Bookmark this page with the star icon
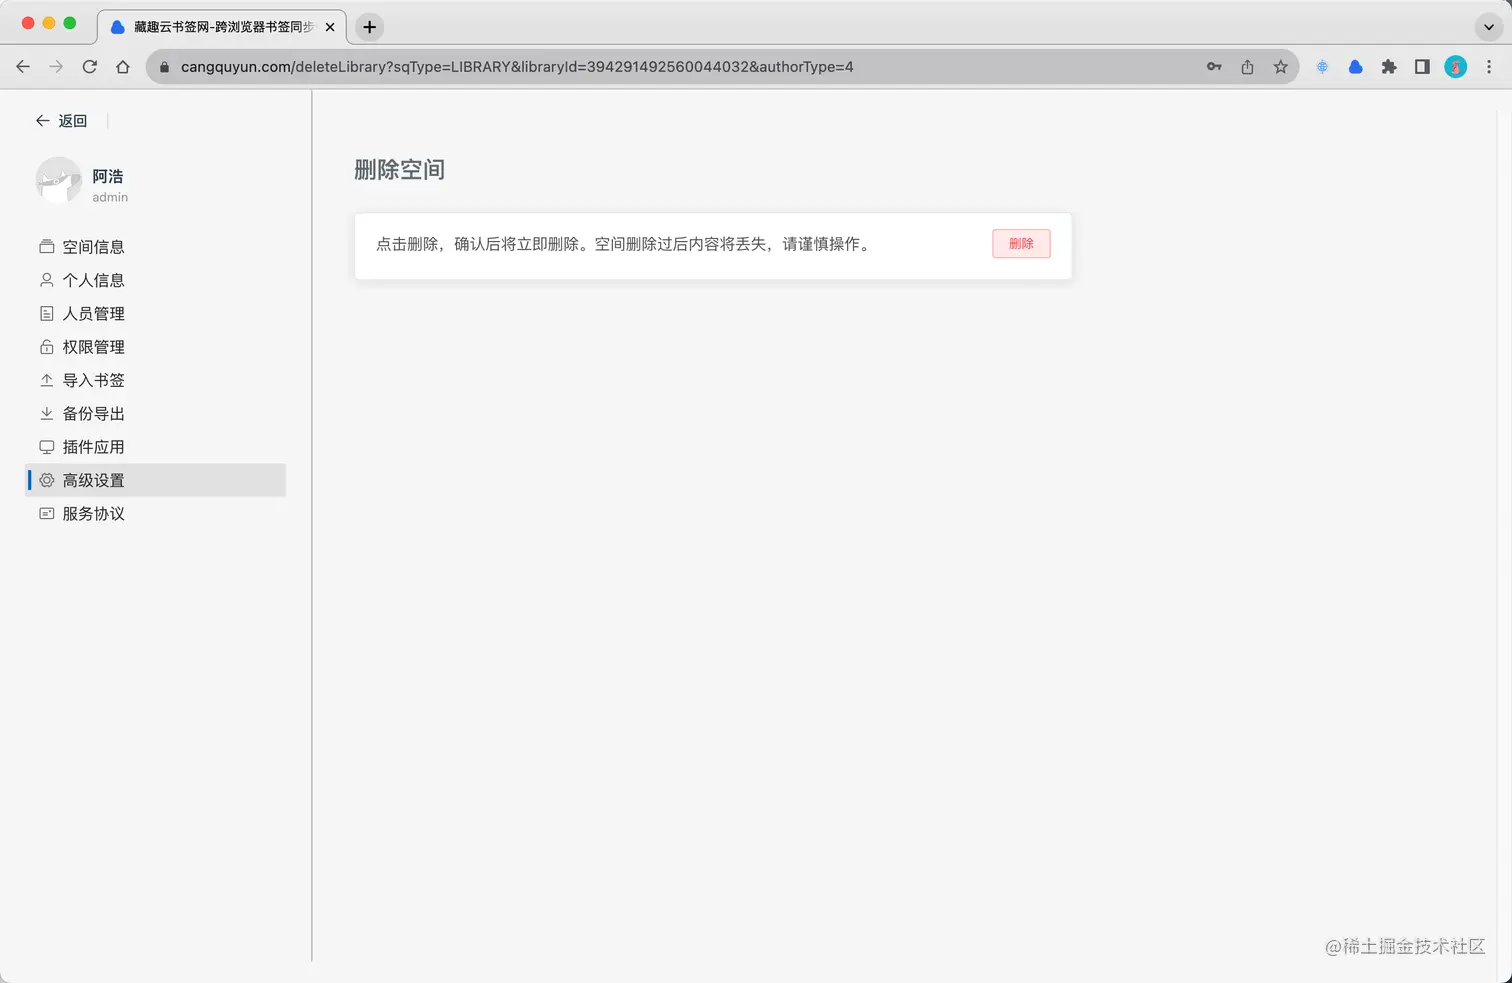This screenshot has width=1512, height=983. pyautogui.click(x=1280, y=67)
